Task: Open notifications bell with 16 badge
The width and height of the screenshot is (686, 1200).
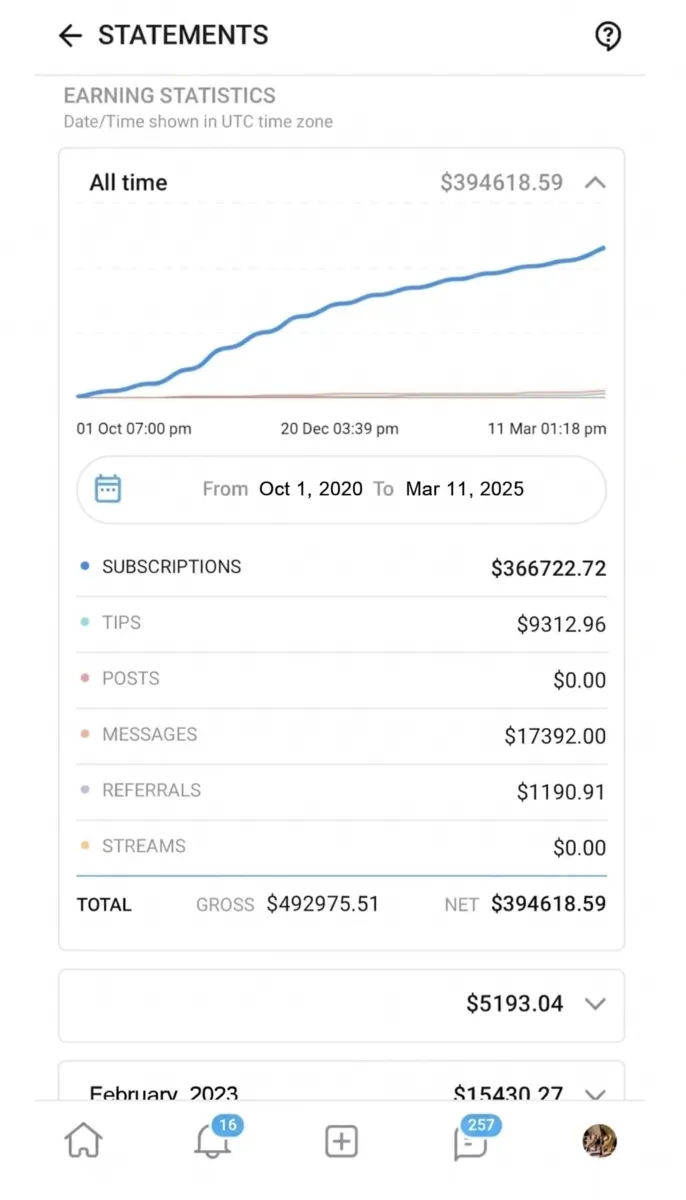Action: (x=212, y=1141)
